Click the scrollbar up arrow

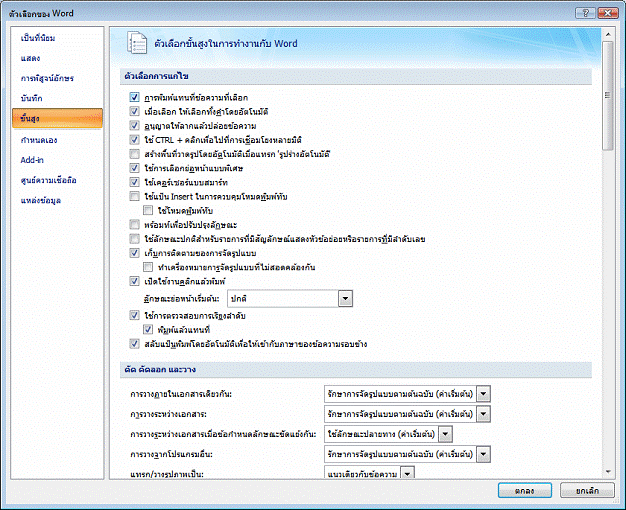[x=608, y=35]
